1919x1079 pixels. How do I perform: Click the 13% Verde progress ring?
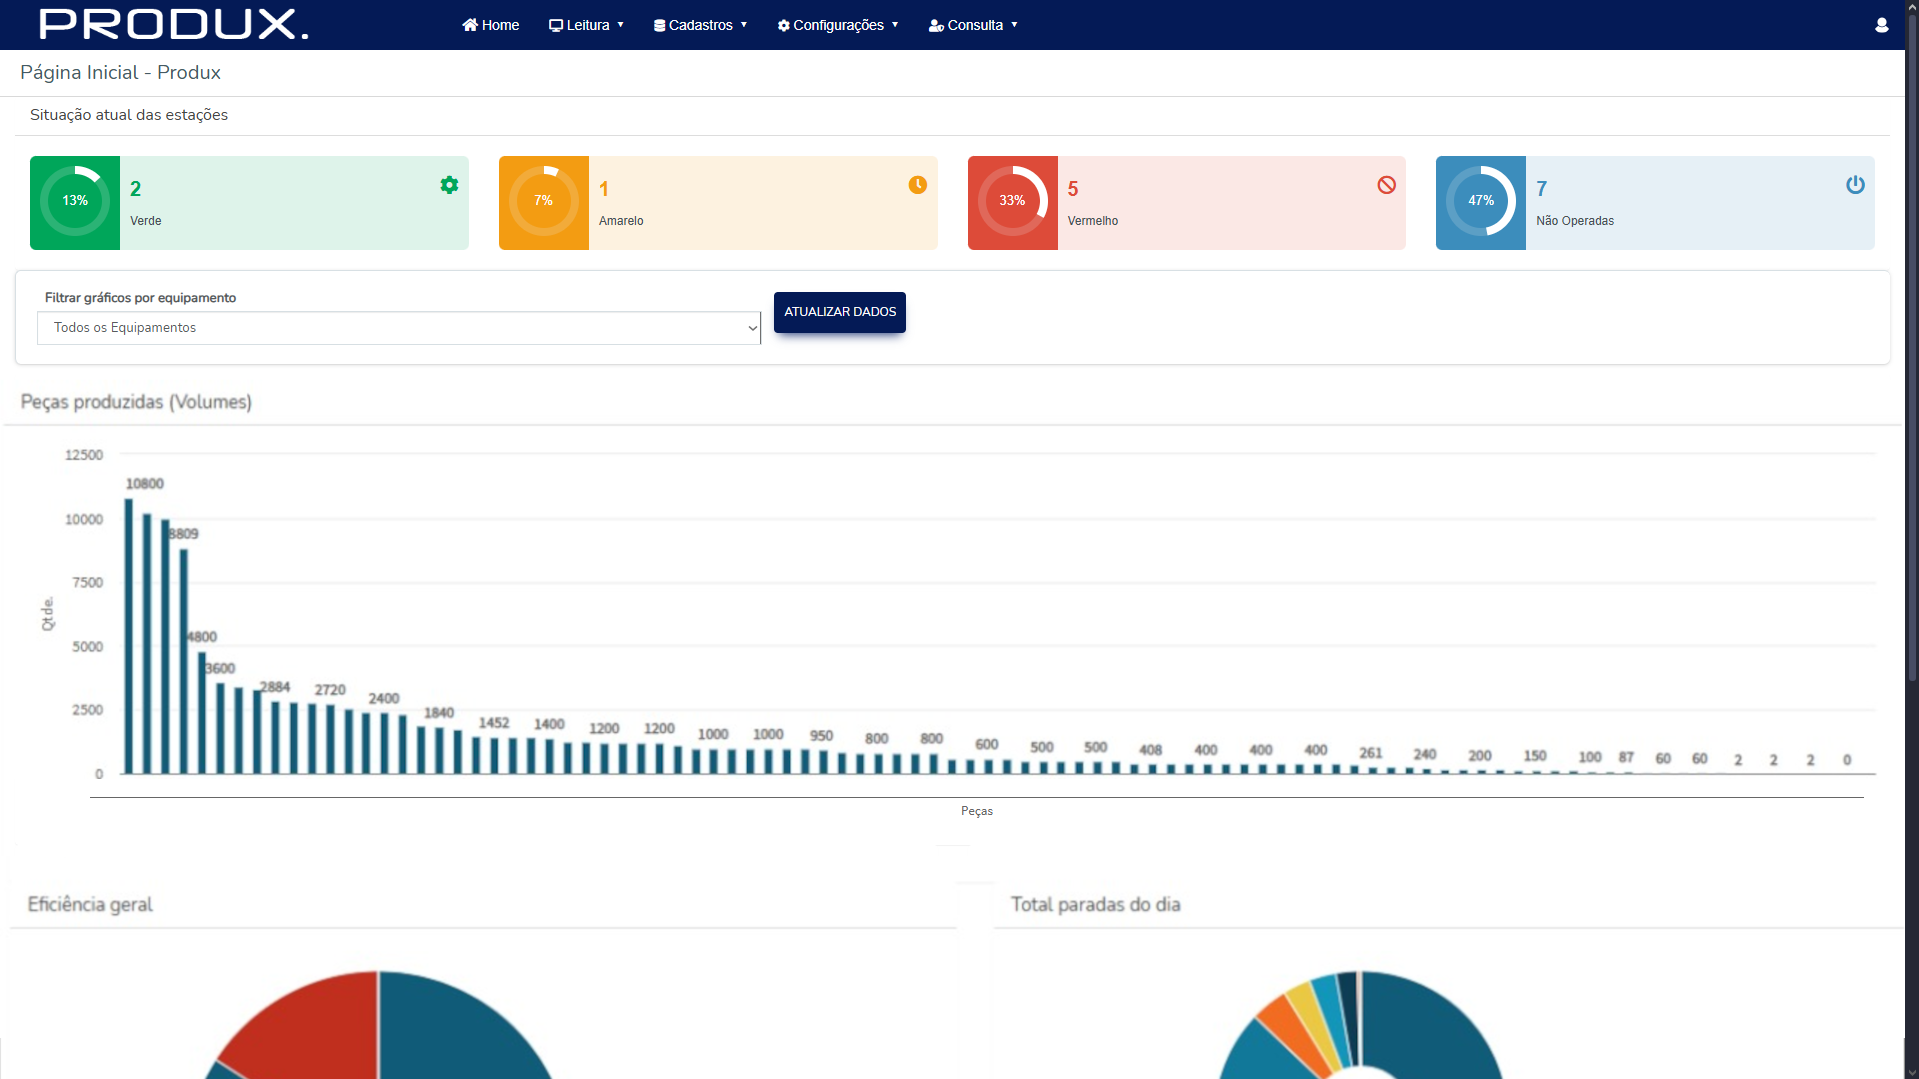(75, 201)
